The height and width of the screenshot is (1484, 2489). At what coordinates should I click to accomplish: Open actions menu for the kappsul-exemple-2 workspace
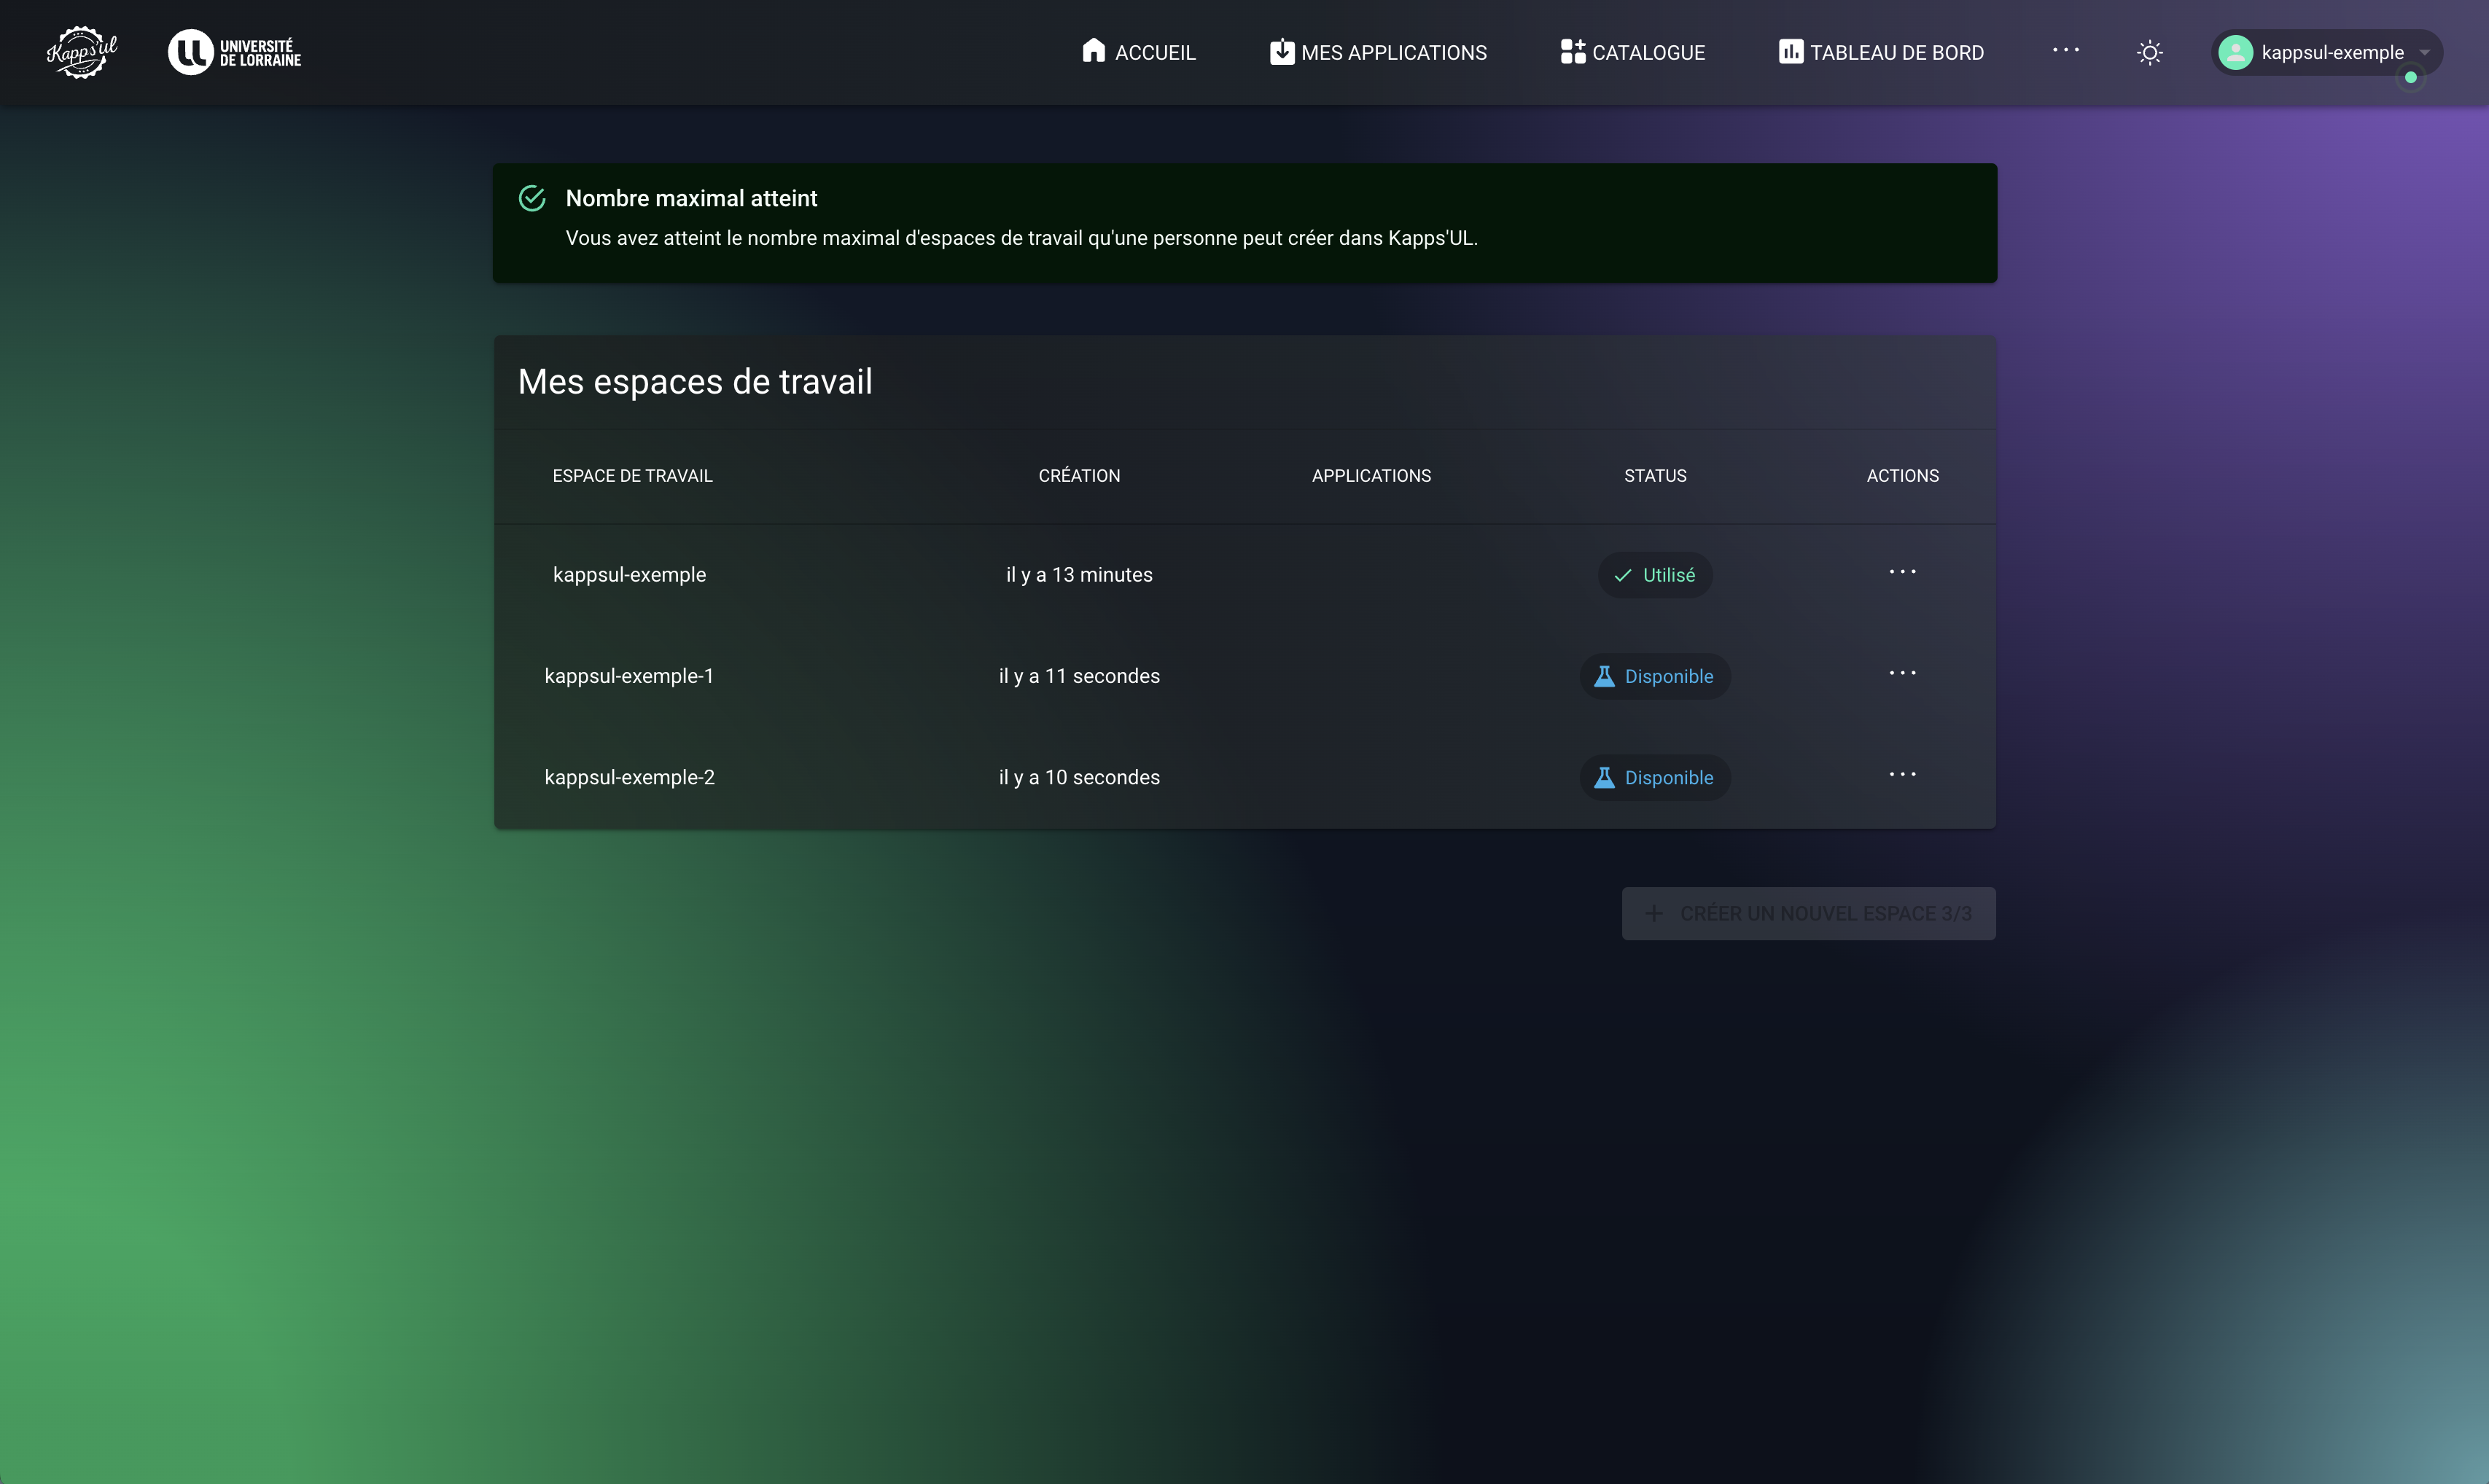(x=1902, y=774)
